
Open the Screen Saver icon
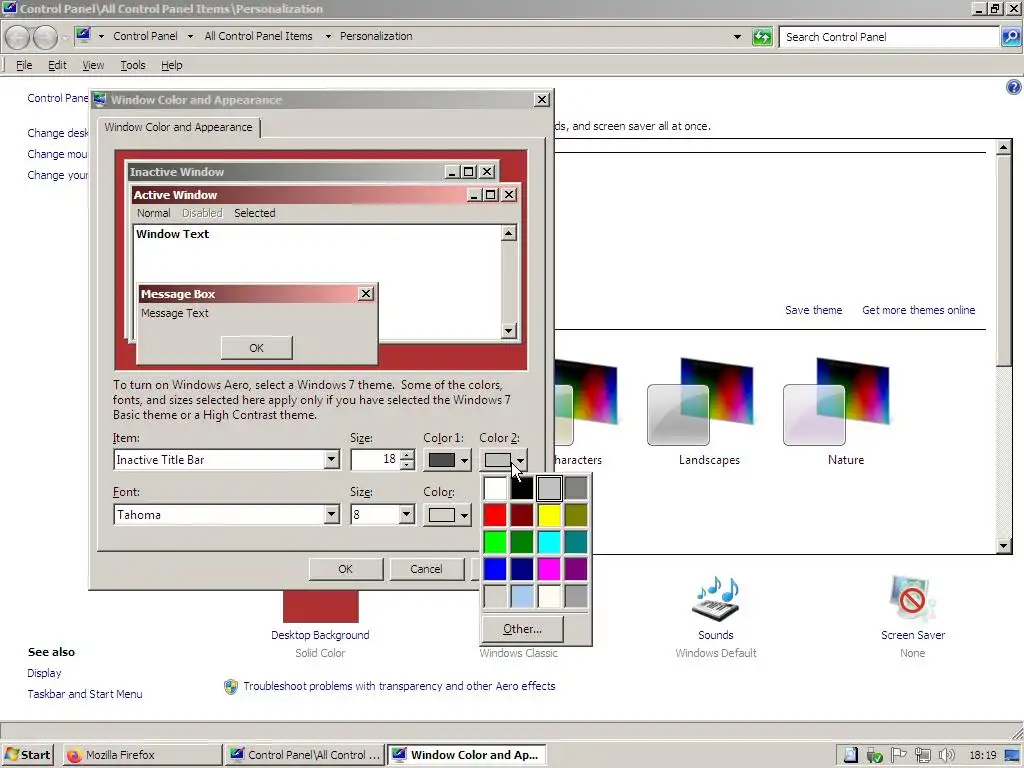(x=912, y=598)
